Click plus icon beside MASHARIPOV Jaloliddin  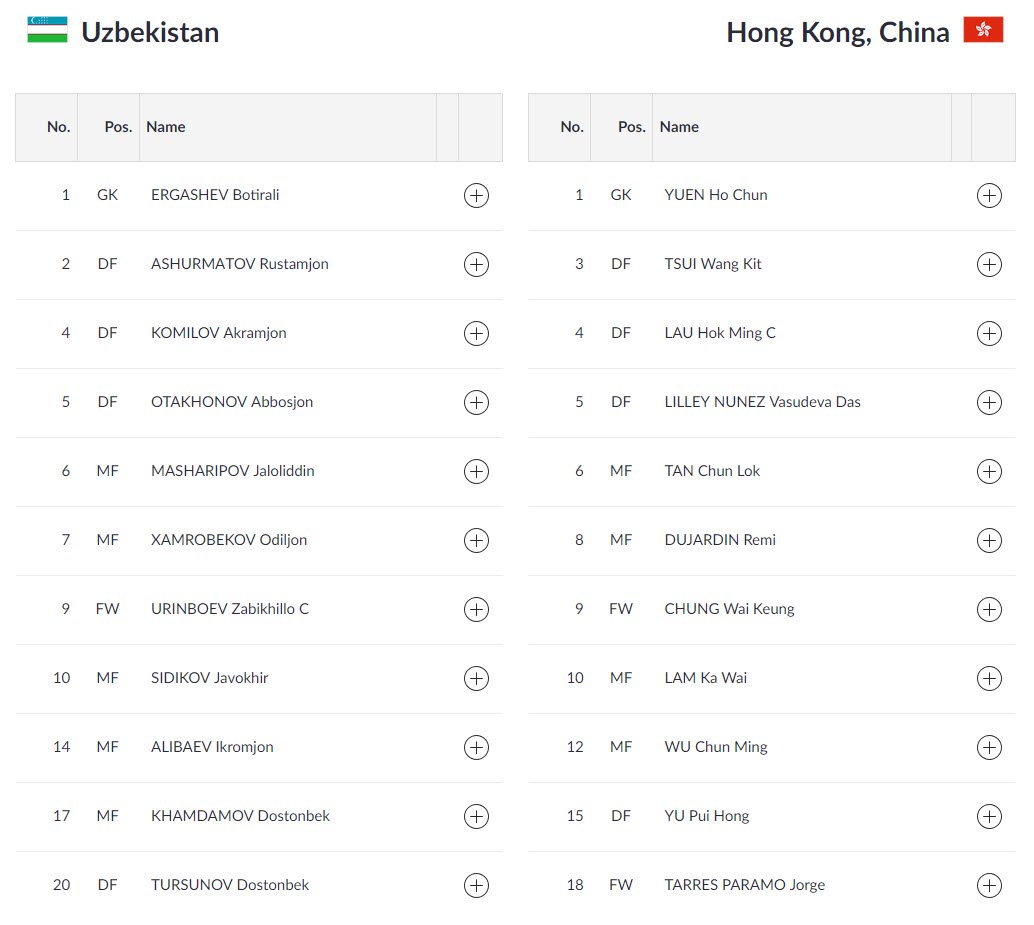point(476,472)
